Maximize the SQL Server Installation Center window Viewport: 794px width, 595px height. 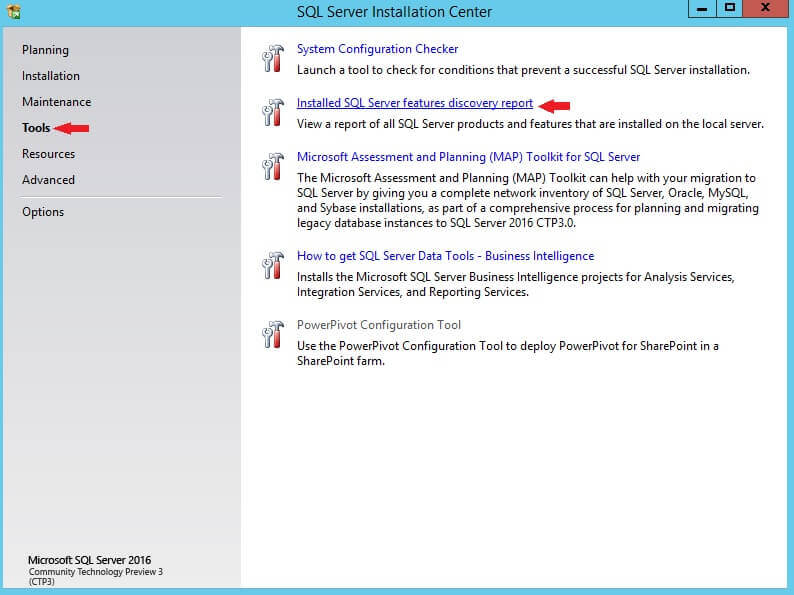pos(729,9)
